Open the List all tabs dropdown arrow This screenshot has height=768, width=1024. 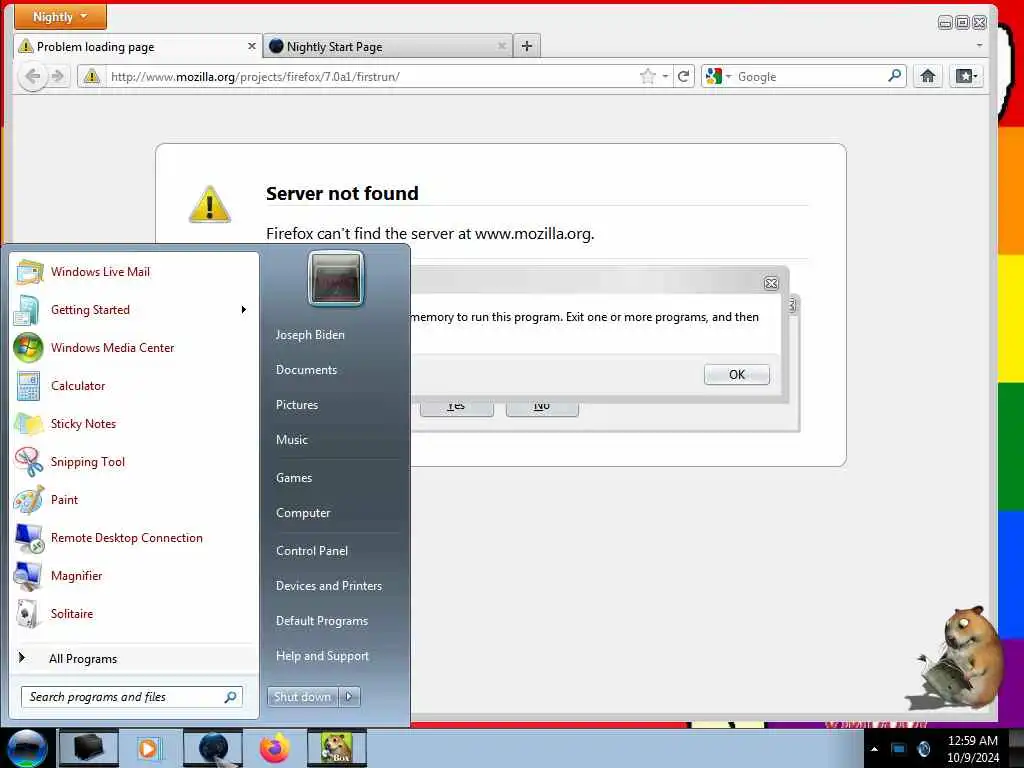(x=979, y=46)
